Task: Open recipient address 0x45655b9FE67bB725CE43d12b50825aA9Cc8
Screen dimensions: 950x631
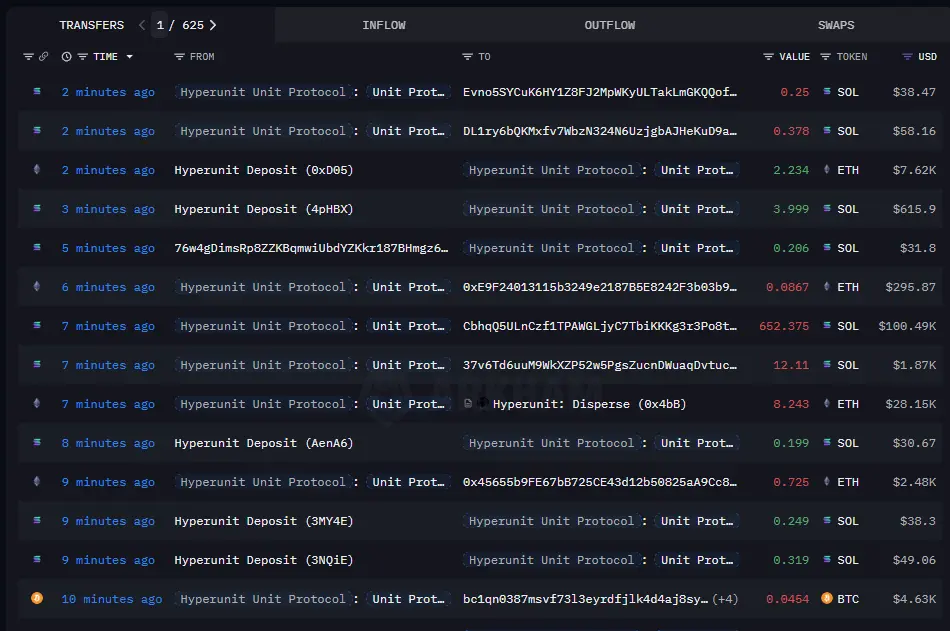Action: click(600, 482)
